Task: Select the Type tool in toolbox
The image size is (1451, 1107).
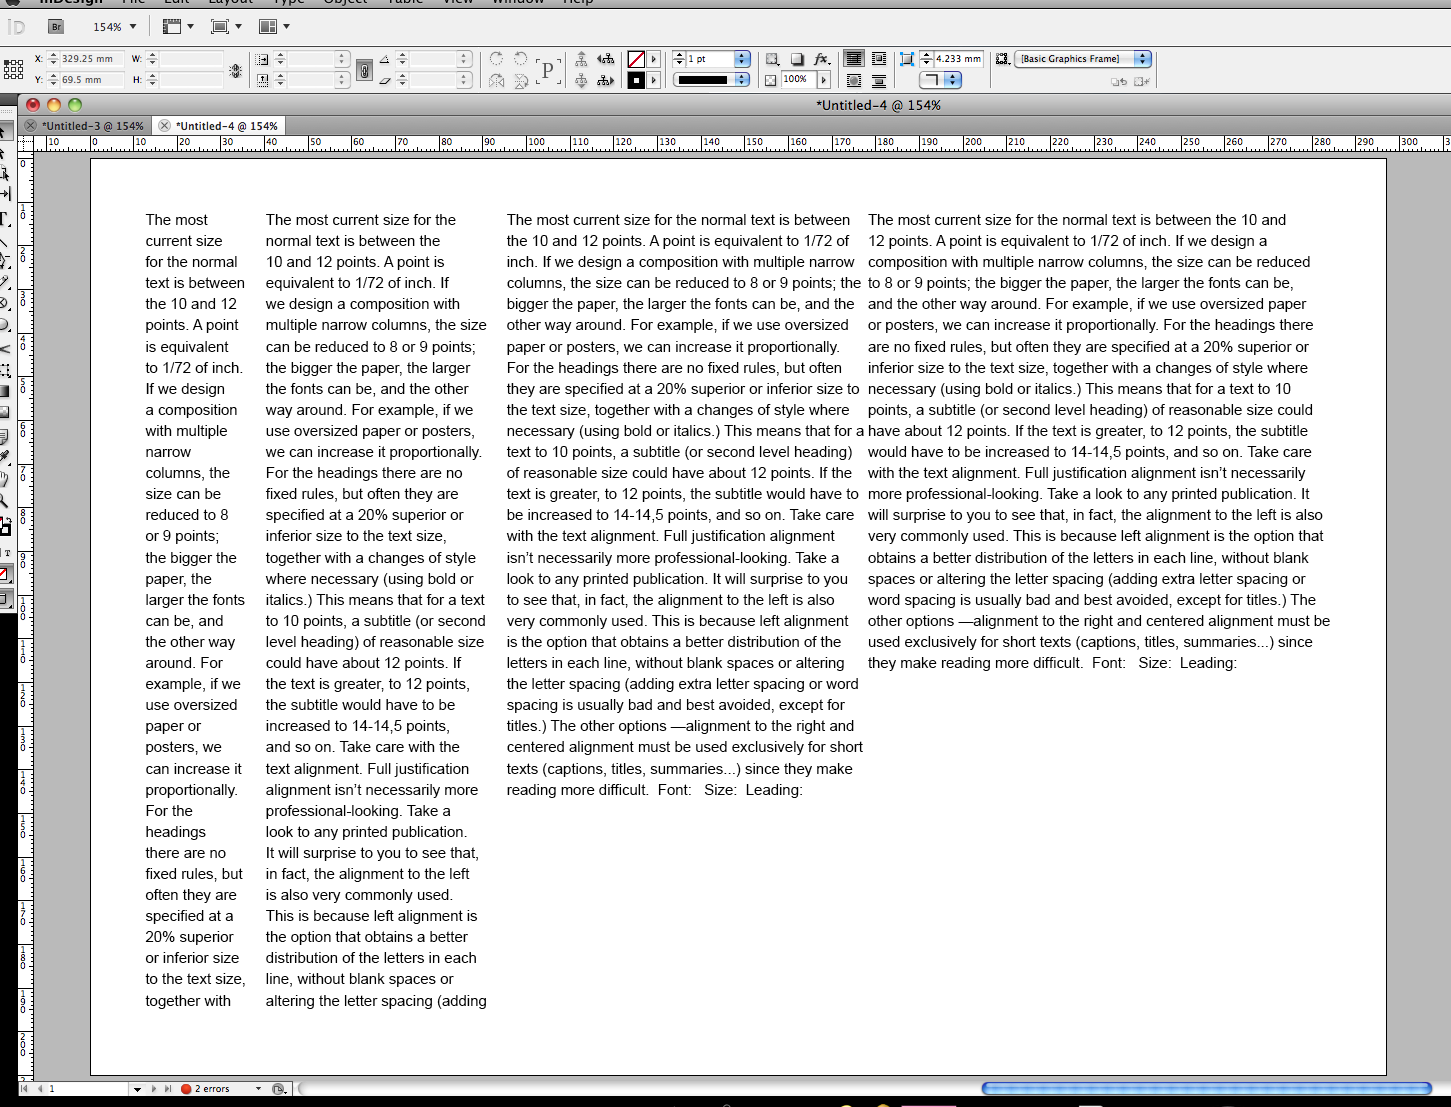Action: 5,218
